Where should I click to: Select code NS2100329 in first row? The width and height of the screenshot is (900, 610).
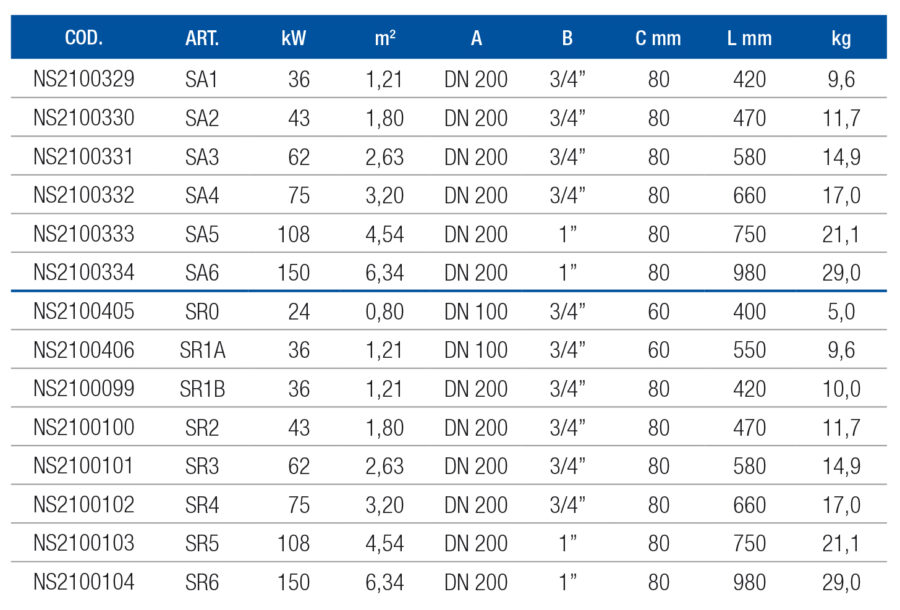[84, 79]
